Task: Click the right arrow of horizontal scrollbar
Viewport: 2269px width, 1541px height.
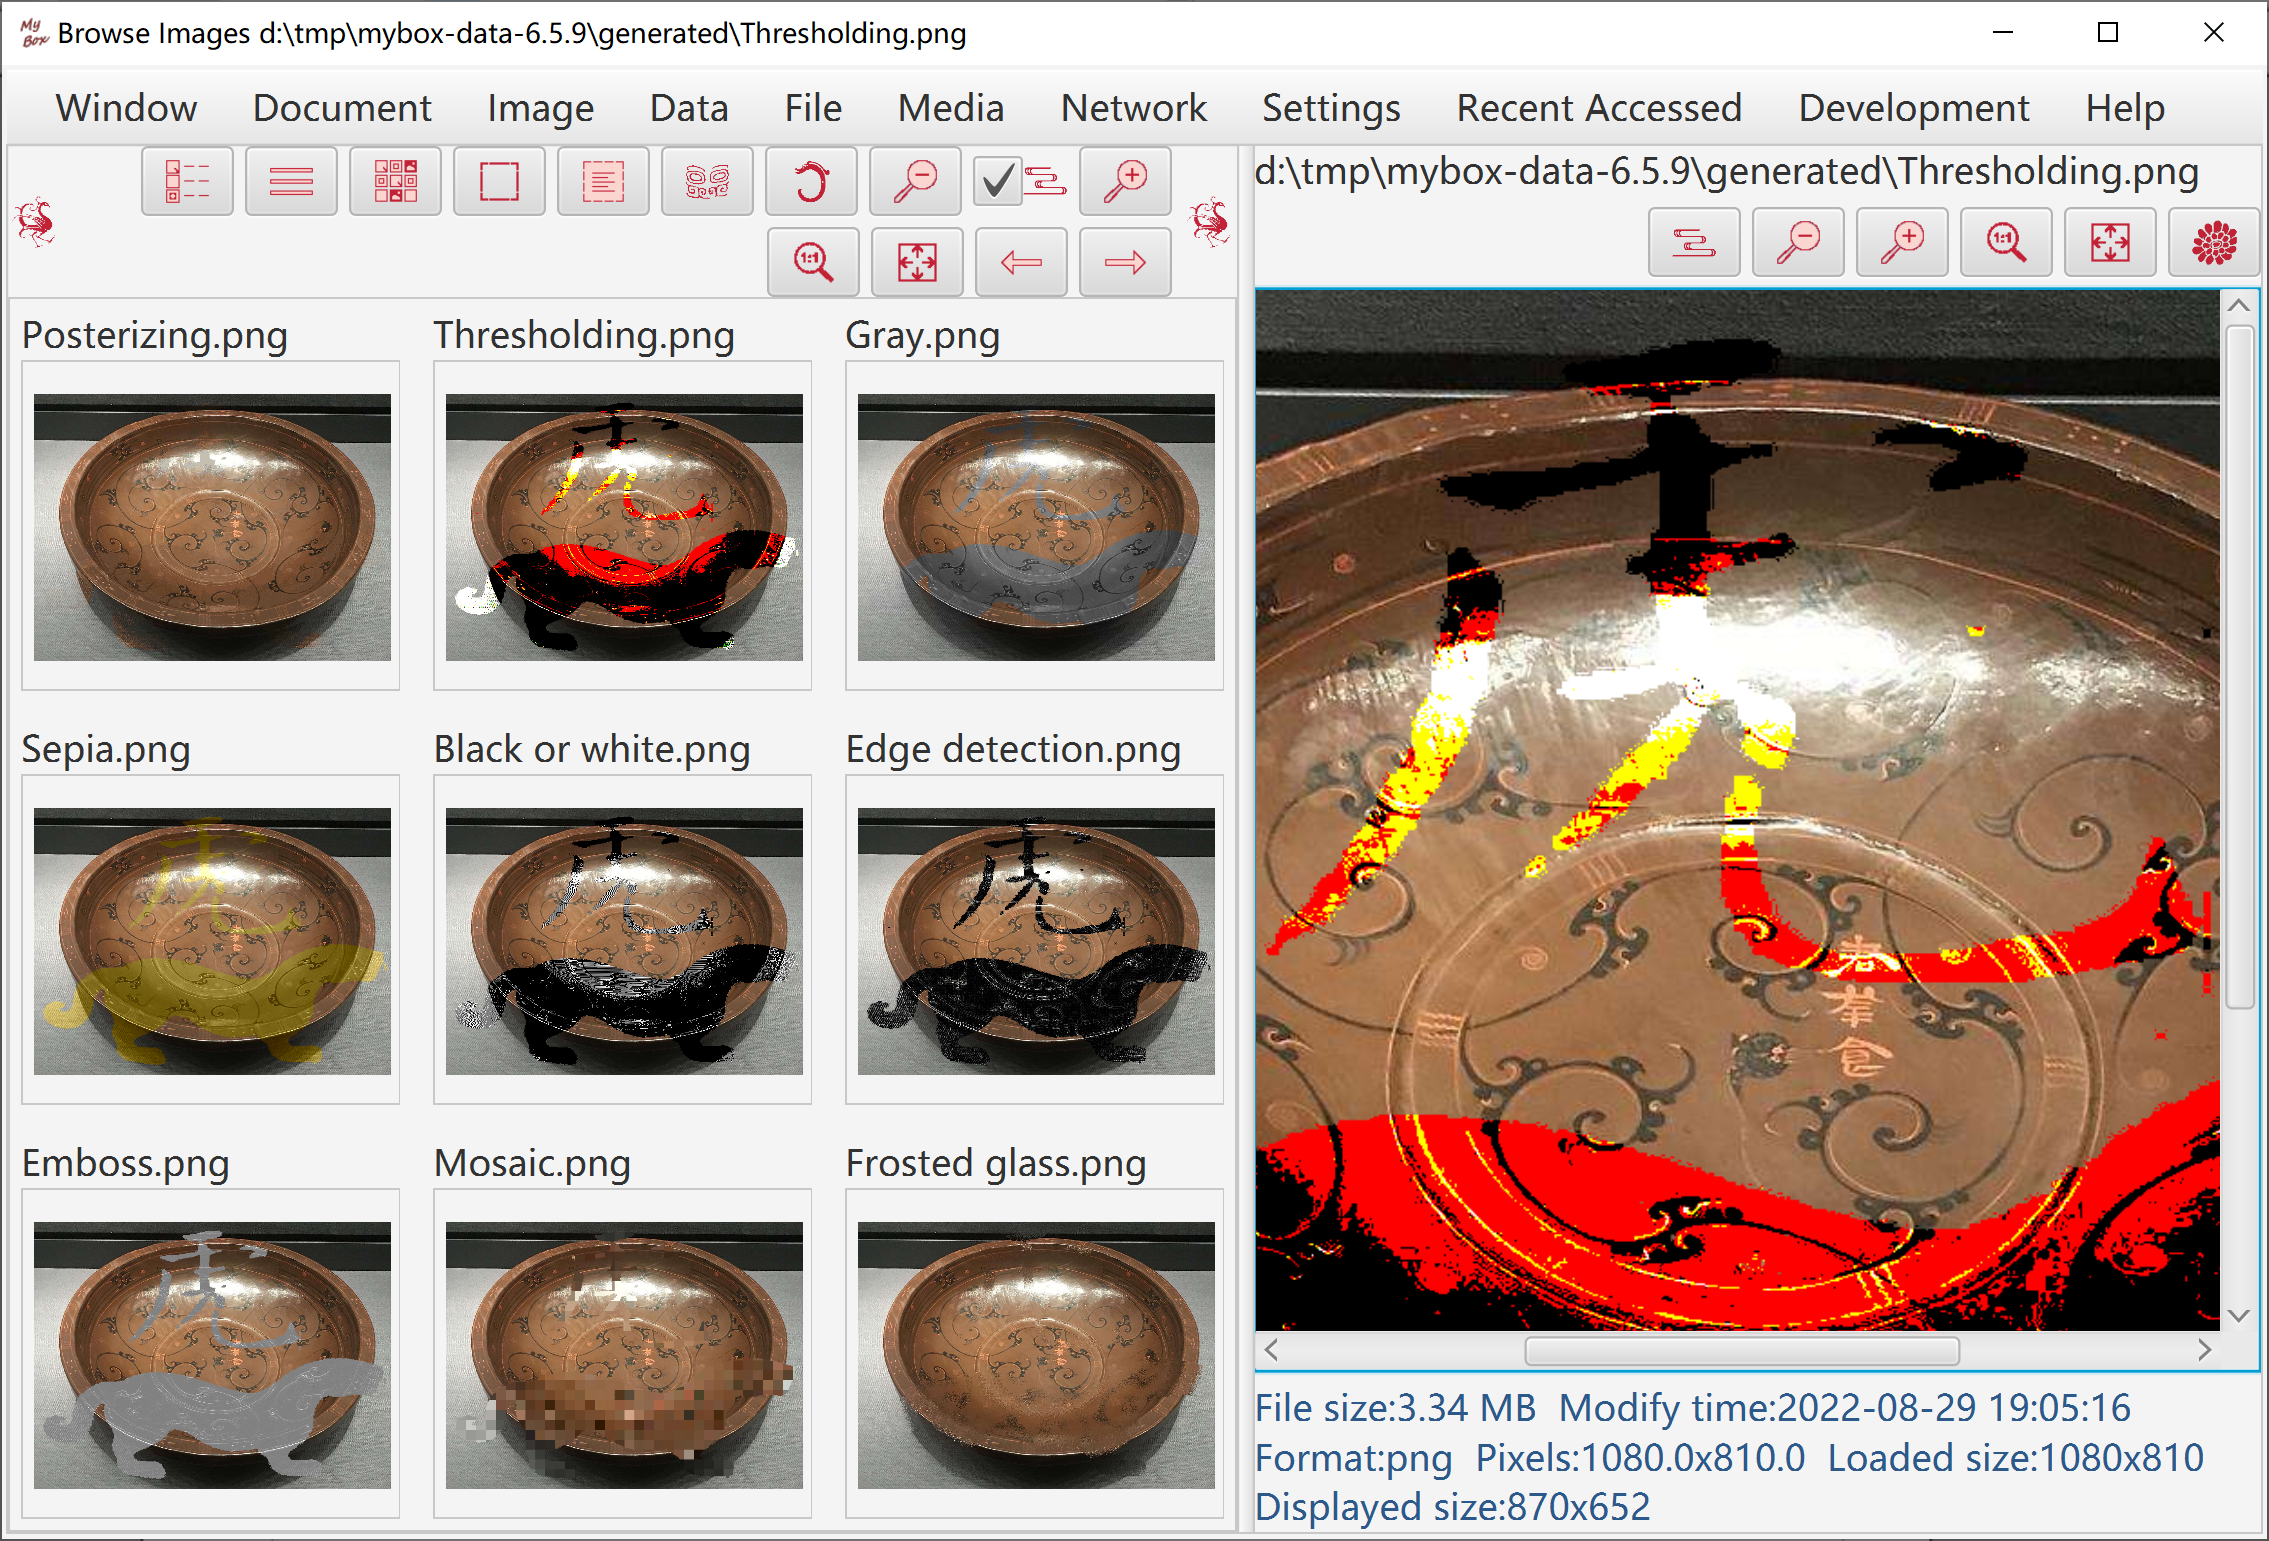Action: pyautogui.click(x=2204, y=1351)
